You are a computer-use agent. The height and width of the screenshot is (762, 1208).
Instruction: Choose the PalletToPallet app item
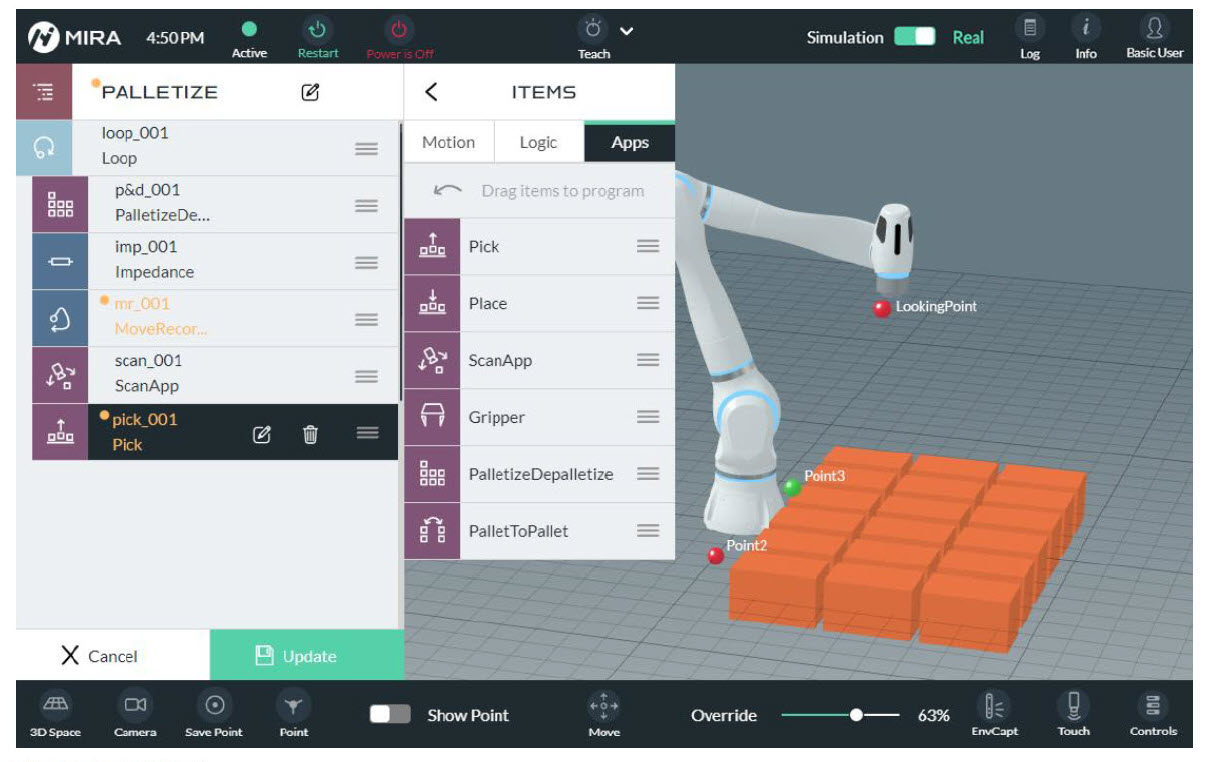tap(540, 531)
